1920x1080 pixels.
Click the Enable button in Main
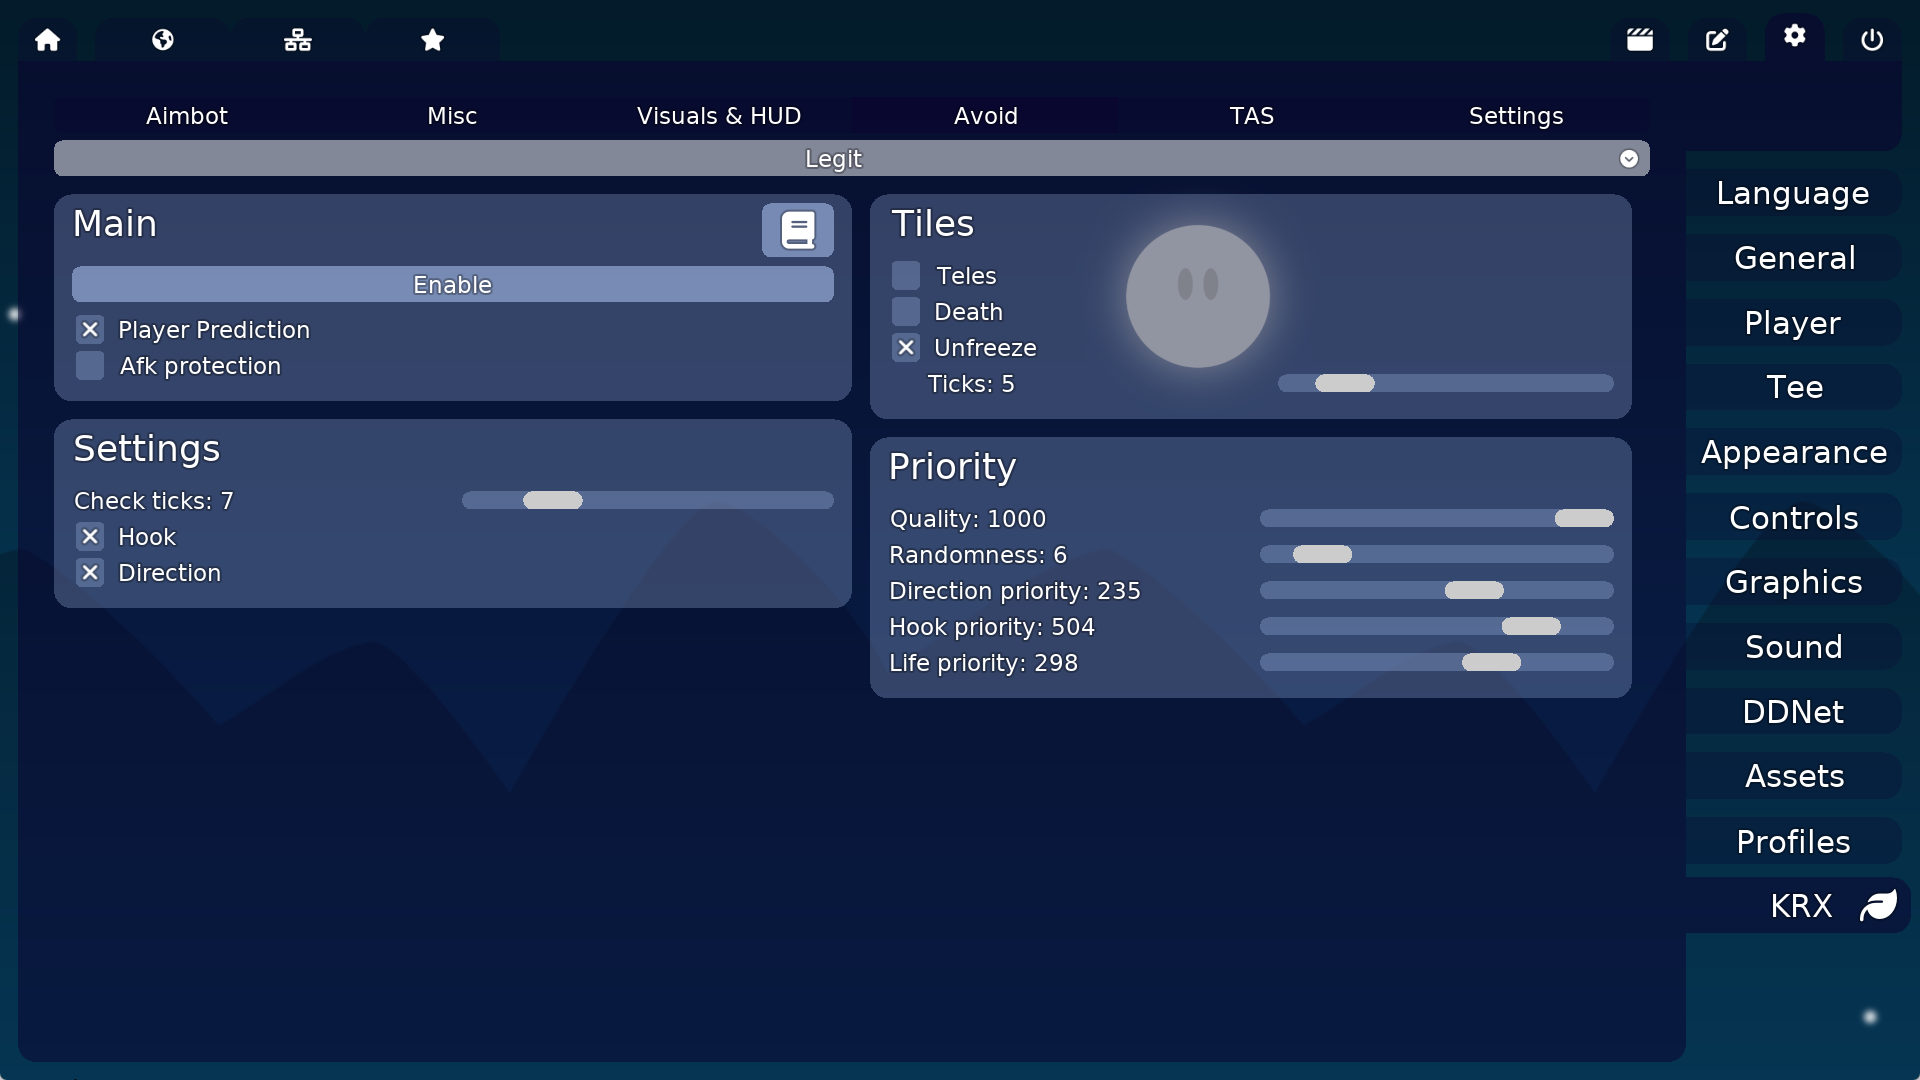(452, 285)
